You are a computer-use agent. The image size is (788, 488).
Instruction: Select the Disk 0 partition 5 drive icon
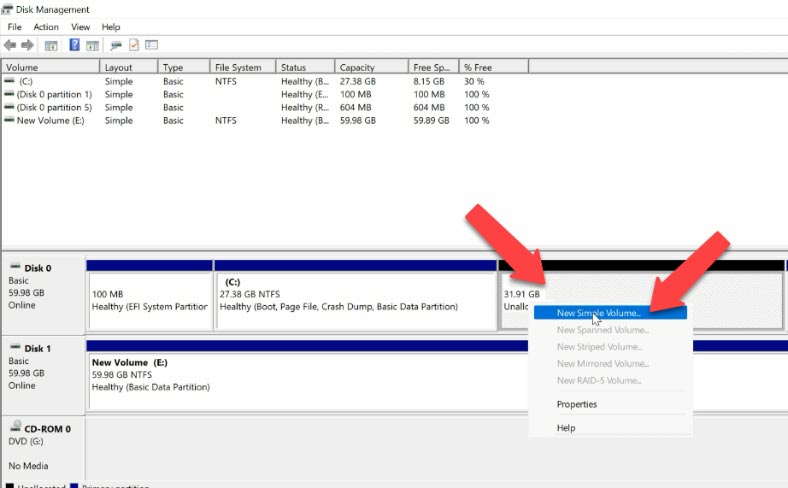9,107
